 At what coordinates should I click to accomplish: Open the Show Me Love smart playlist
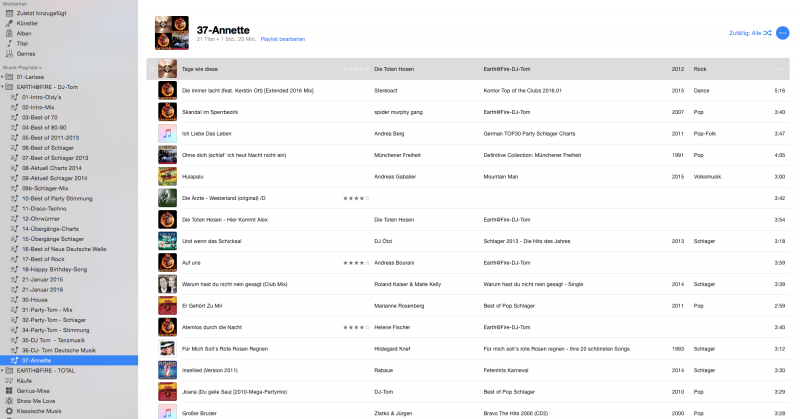click(x=36, y=401)
